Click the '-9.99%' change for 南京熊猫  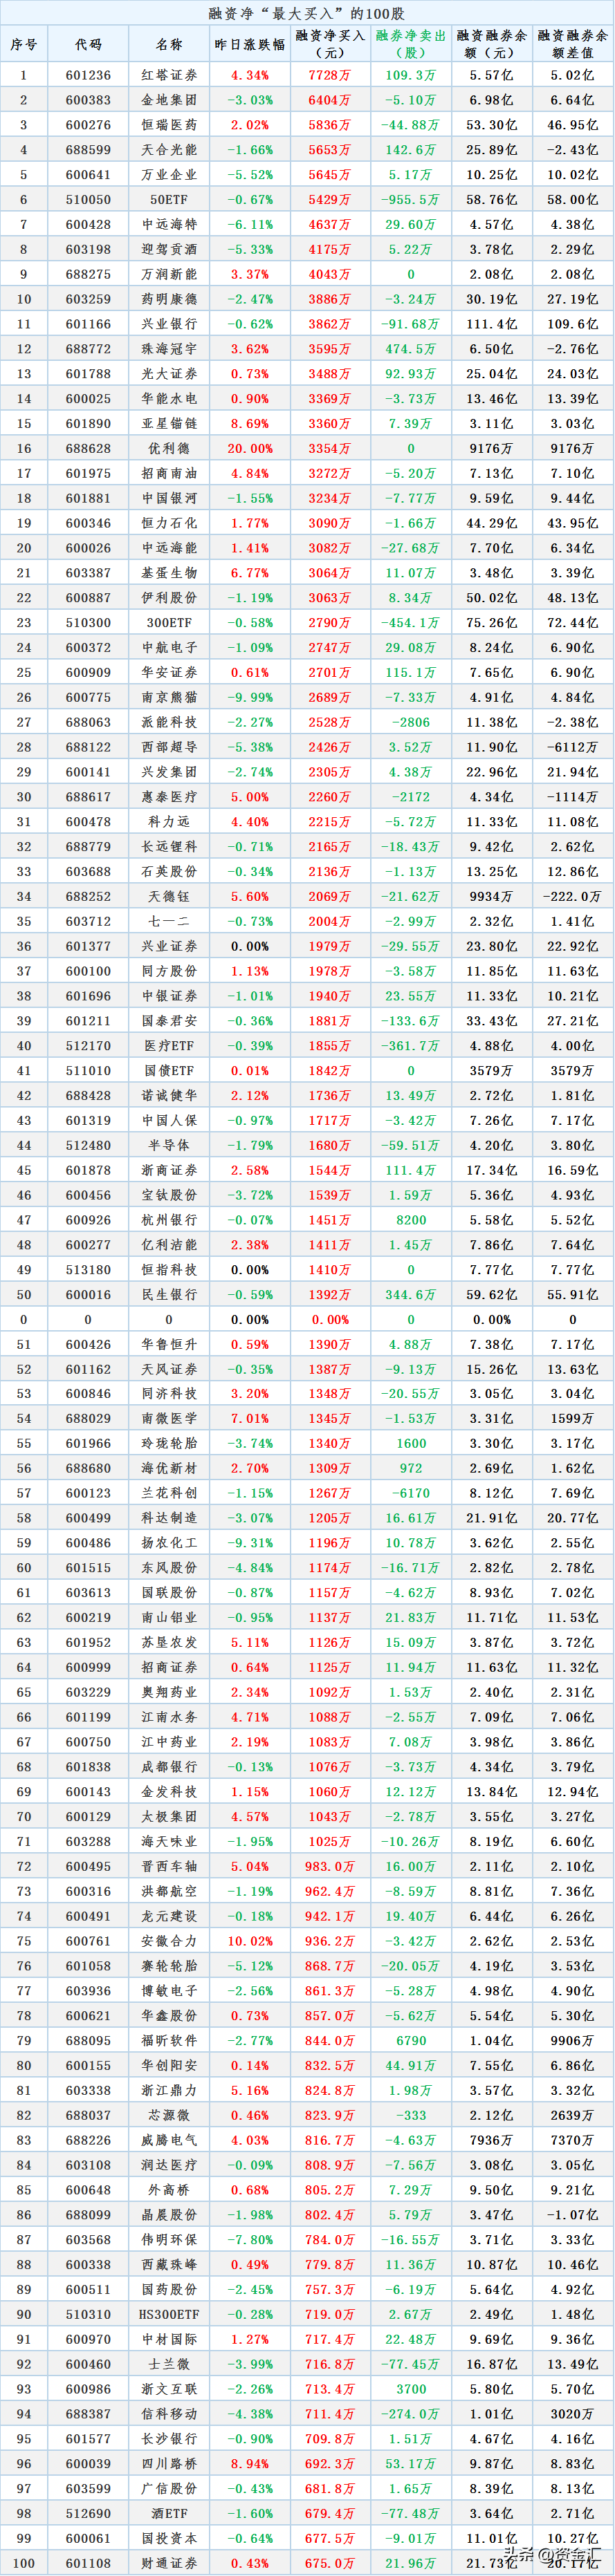pyautogui.click(x=250, y=697)
